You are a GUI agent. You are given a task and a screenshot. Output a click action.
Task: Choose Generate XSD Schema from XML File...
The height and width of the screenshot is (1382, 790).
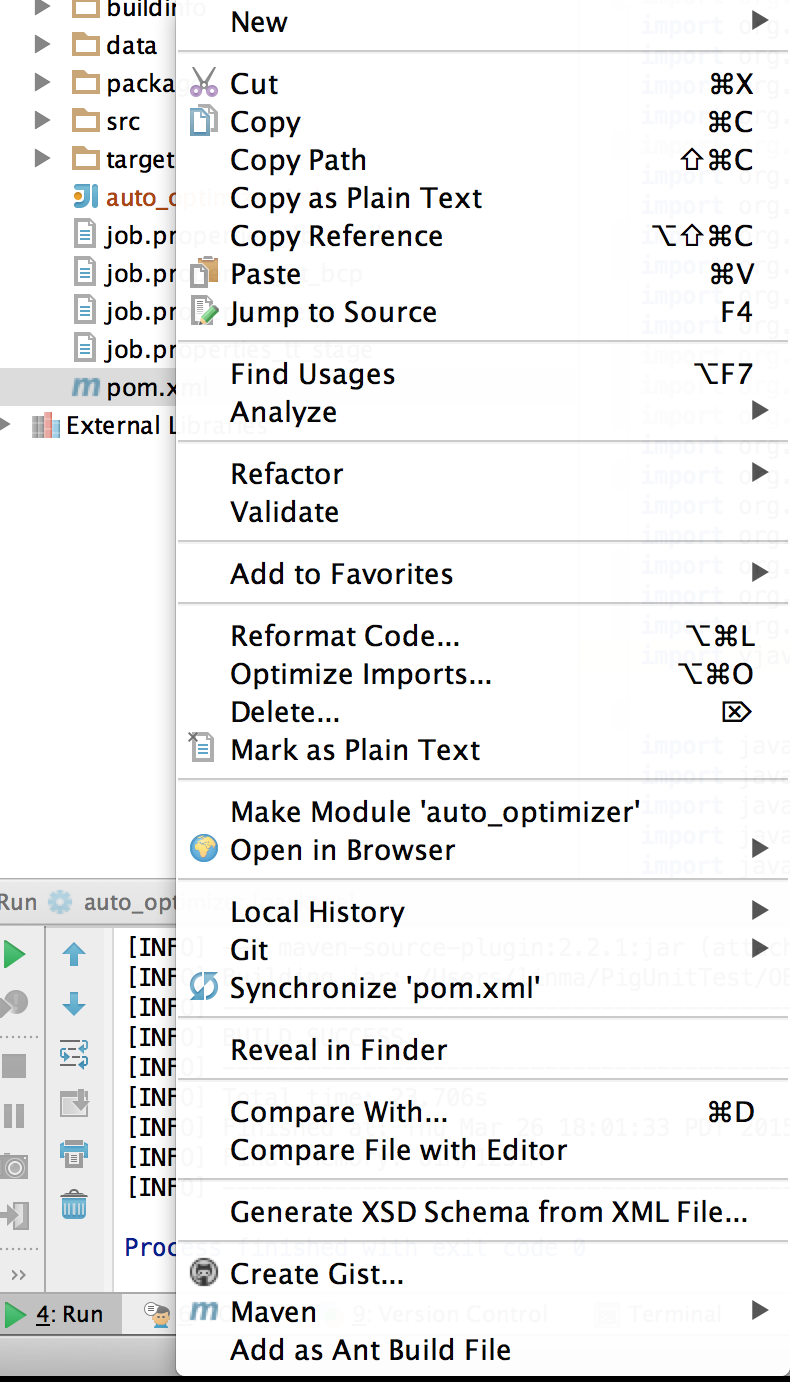[482, 1214]
